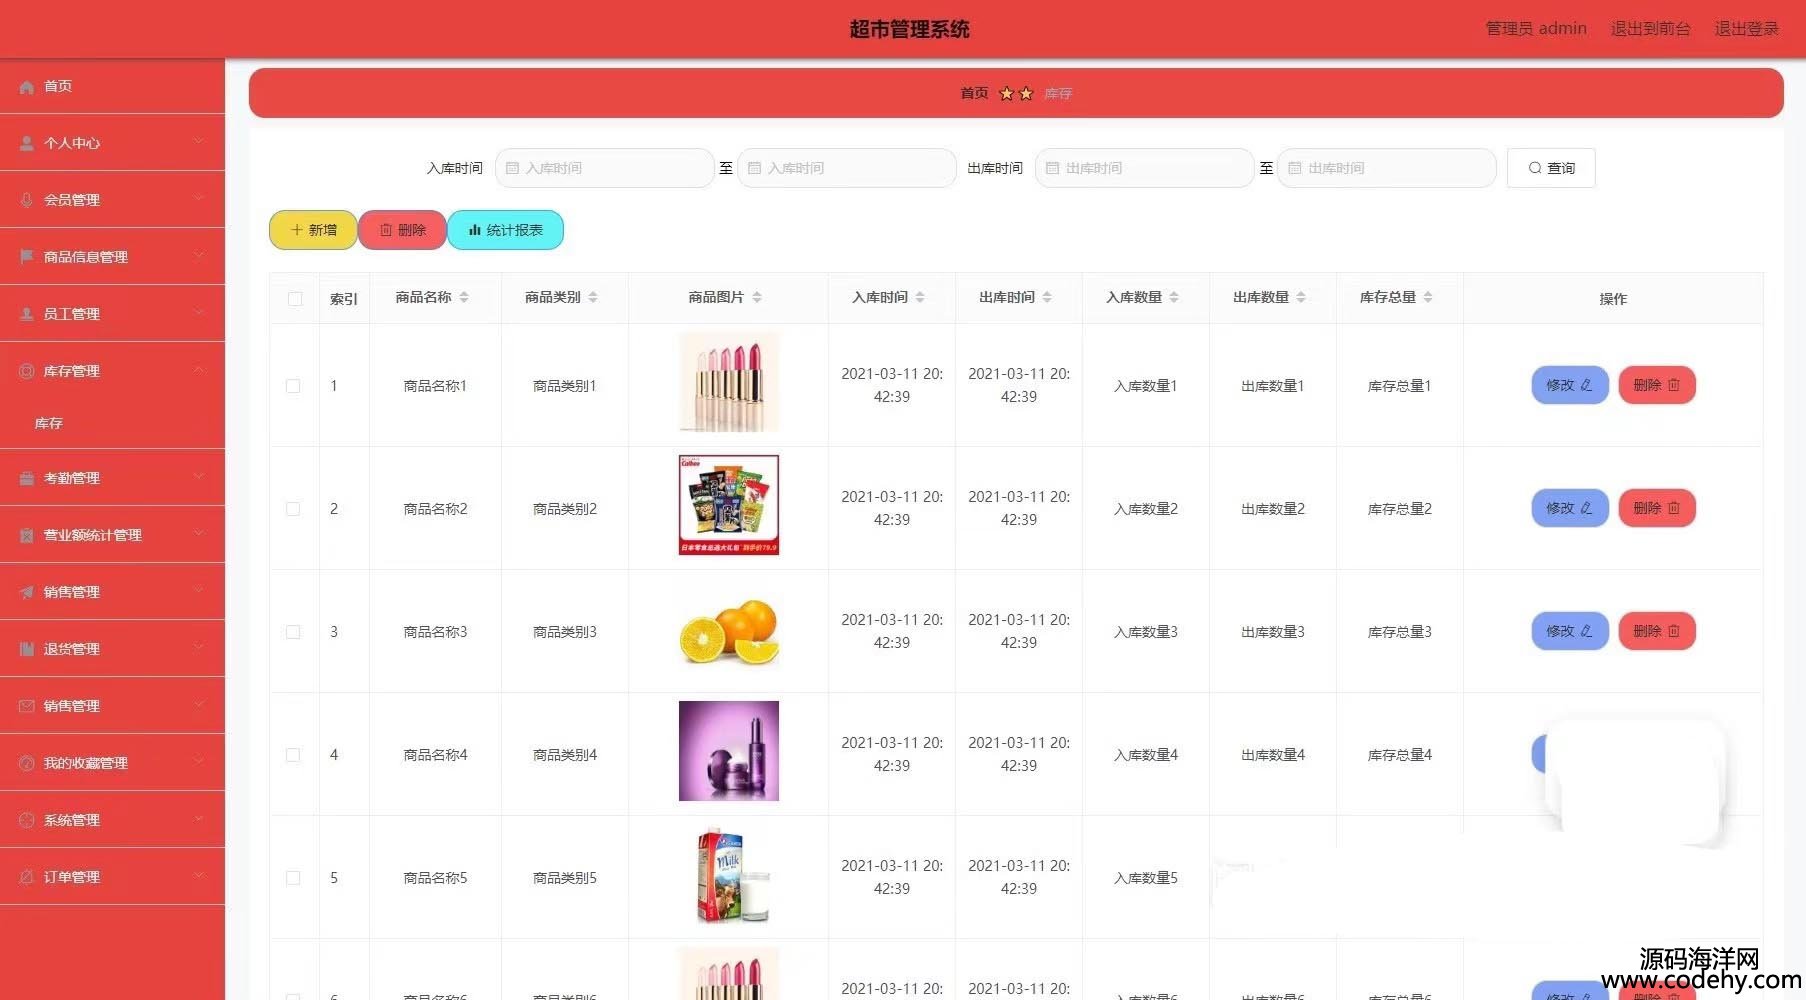Collapse the 库存管理 sidebar menu
The image size is (1806, 1000).
tap(112, 371)
